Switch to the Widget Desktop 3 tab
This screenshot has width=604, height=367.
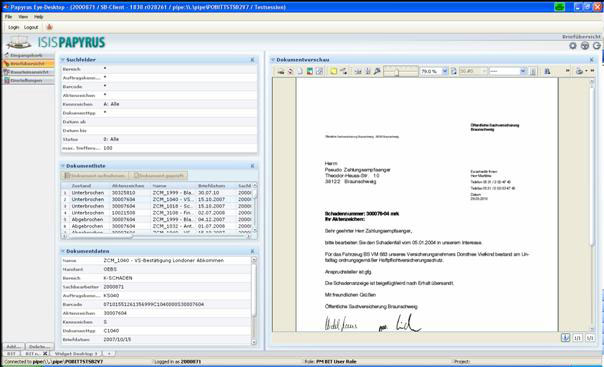pos(76,354)
